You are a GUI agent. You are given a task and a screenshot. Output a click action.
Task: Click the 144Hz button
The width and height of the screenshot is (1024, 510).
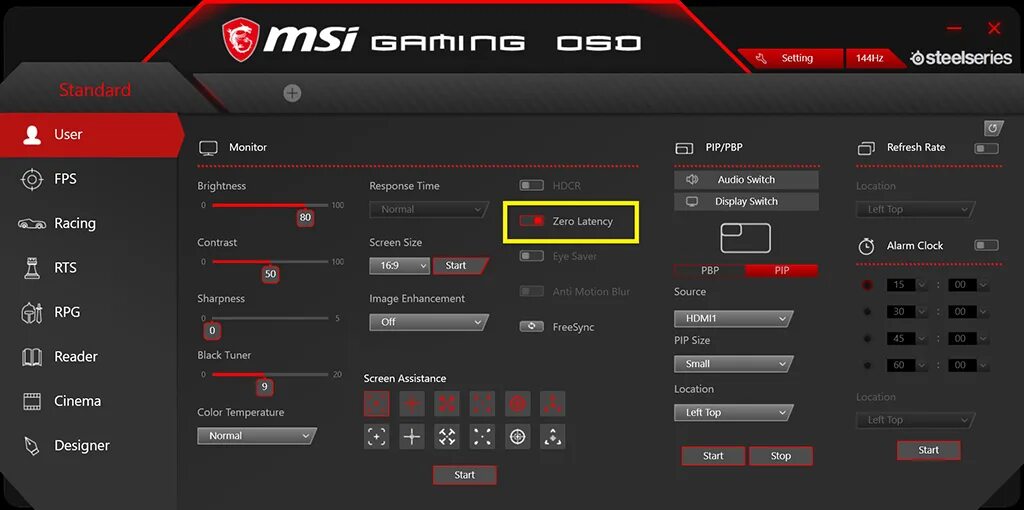coord(873,58)
